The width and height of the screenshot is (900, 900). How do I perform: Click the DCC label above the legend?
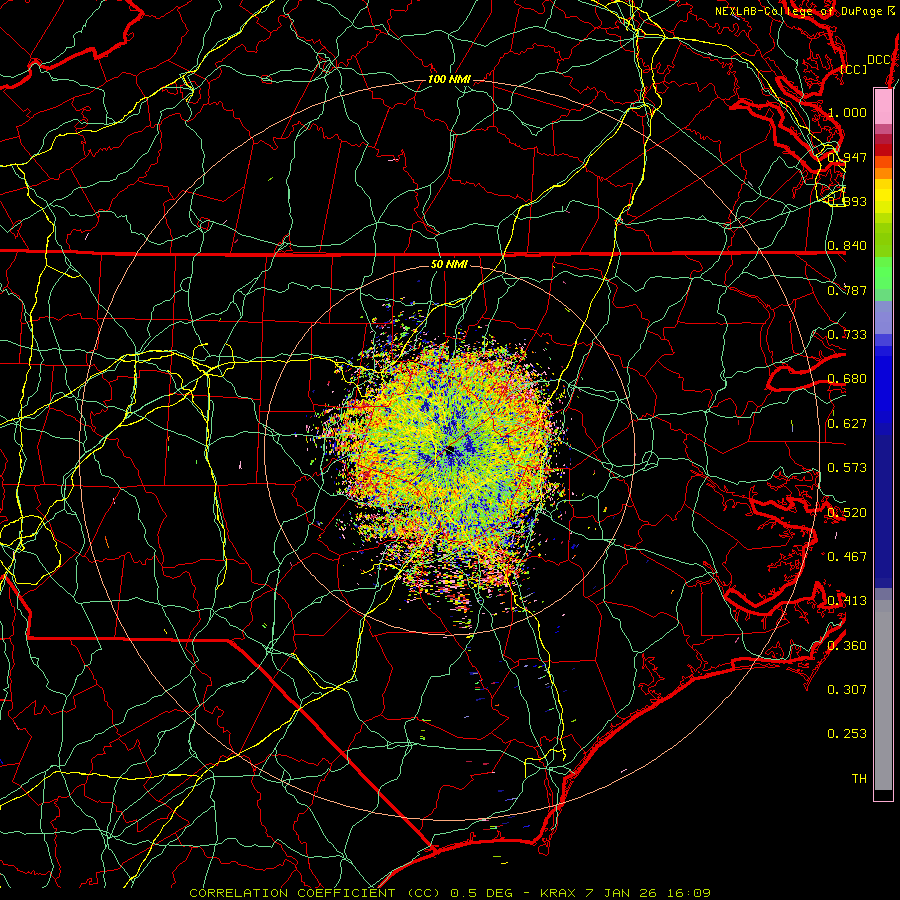pos(879,60)
